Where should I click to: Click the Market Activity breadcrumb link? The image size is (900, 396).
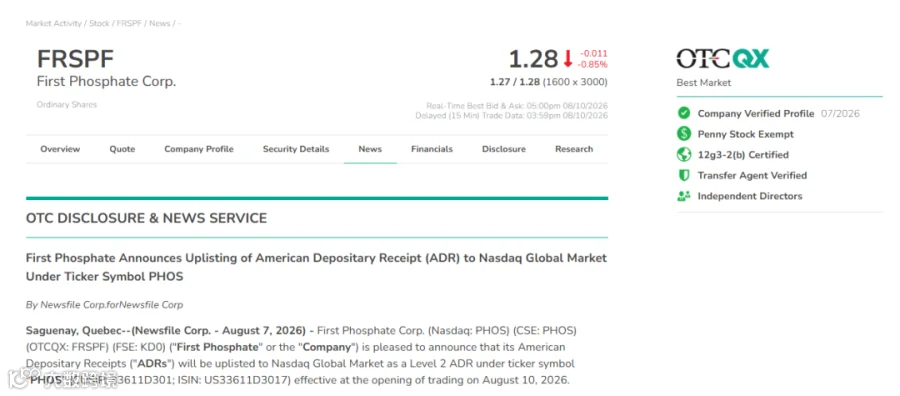(x=55, y=24)
